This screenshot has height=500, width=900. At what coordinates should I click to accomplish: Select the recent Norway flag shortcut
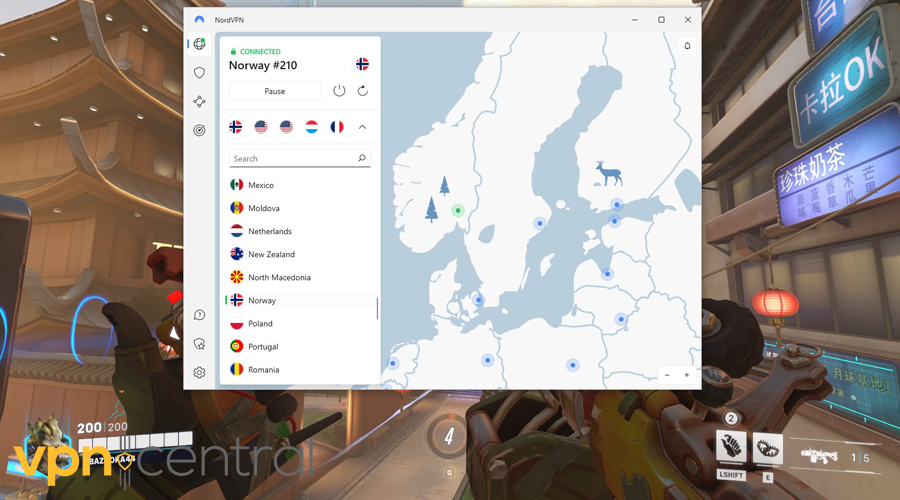(235, 127)
